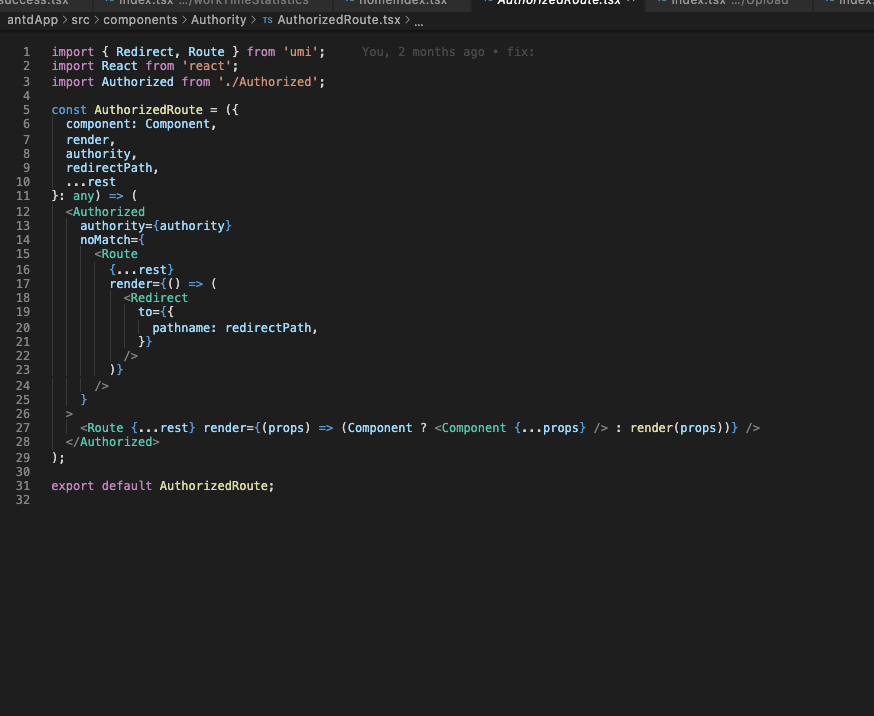Open the src breadcrumb segment
The height and width of the screenshot is (716, 874).
pos(80,20)
